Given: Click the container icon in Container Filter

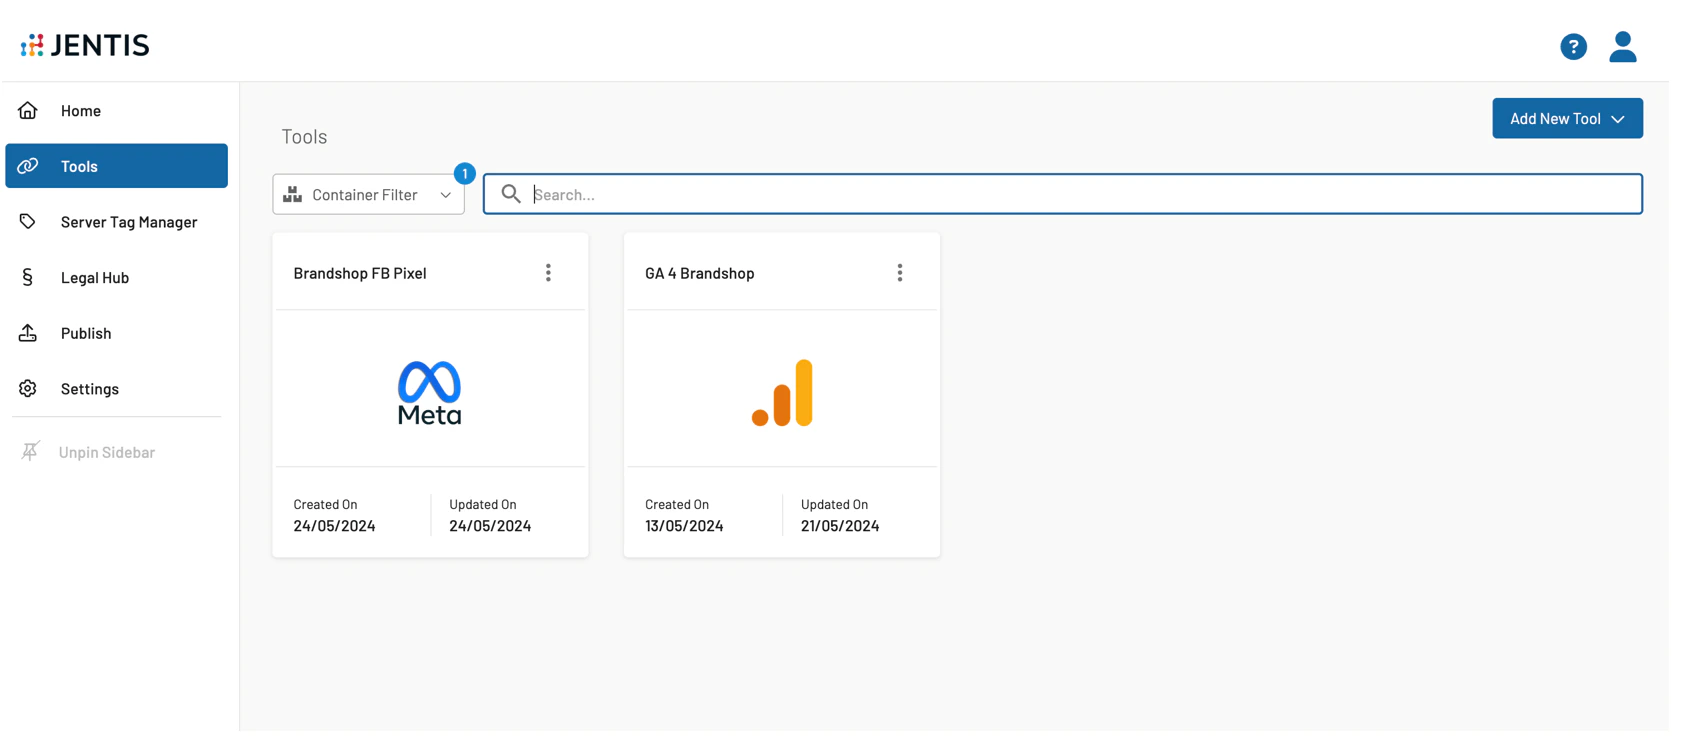Looking at the screenshot, I should [292, 194].
